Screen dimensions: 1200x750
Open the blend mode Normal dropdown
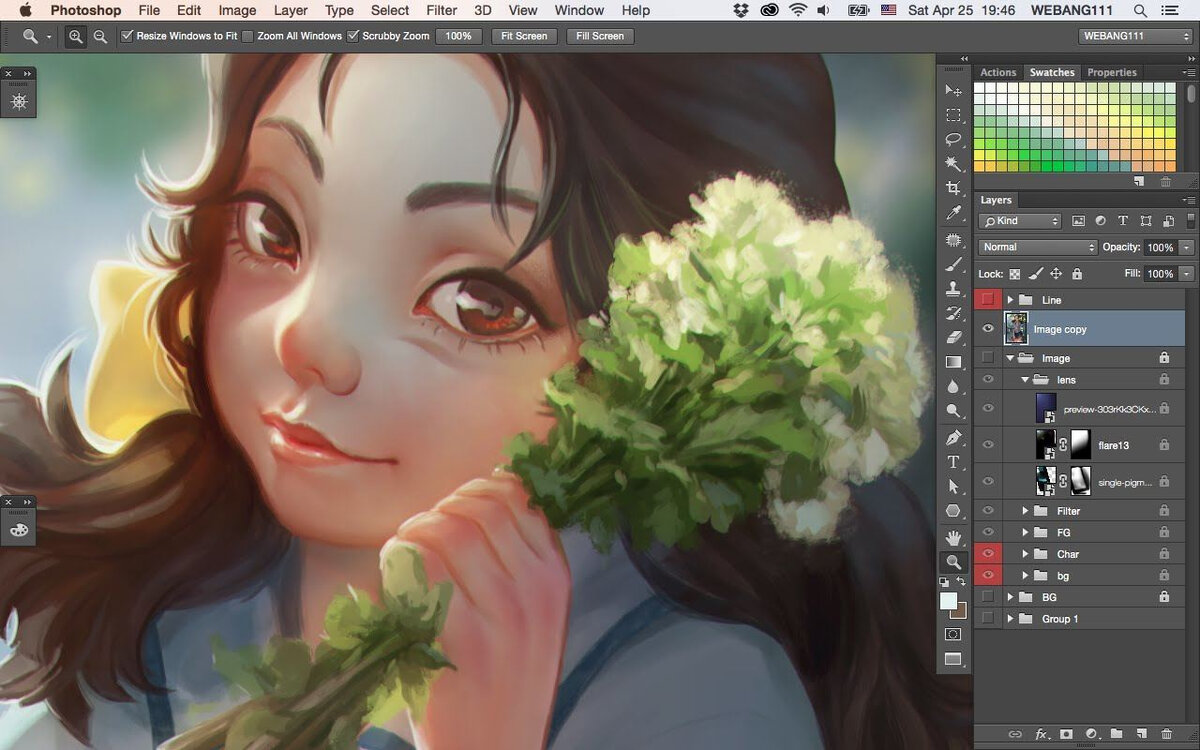(1038, 247)
